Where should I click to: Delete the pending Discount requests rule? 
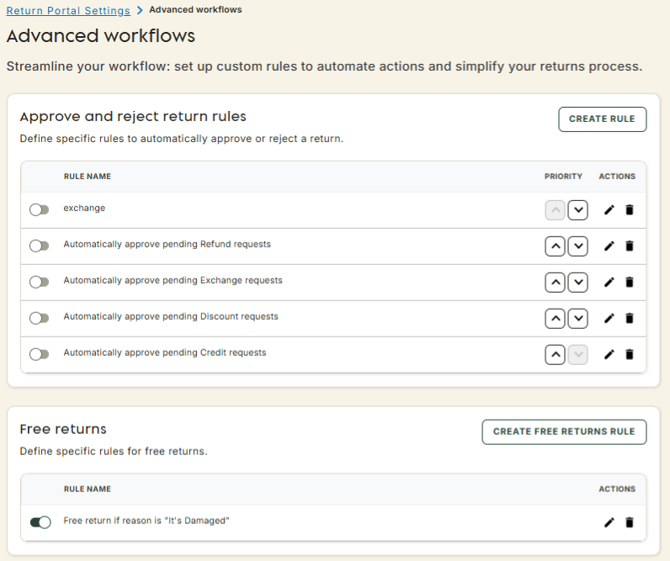coord(629,318)
